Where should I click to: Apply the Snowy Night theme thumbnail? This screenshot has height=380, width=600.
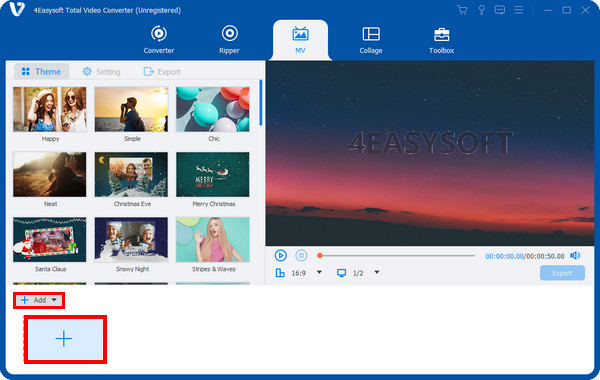click(131, 240)
